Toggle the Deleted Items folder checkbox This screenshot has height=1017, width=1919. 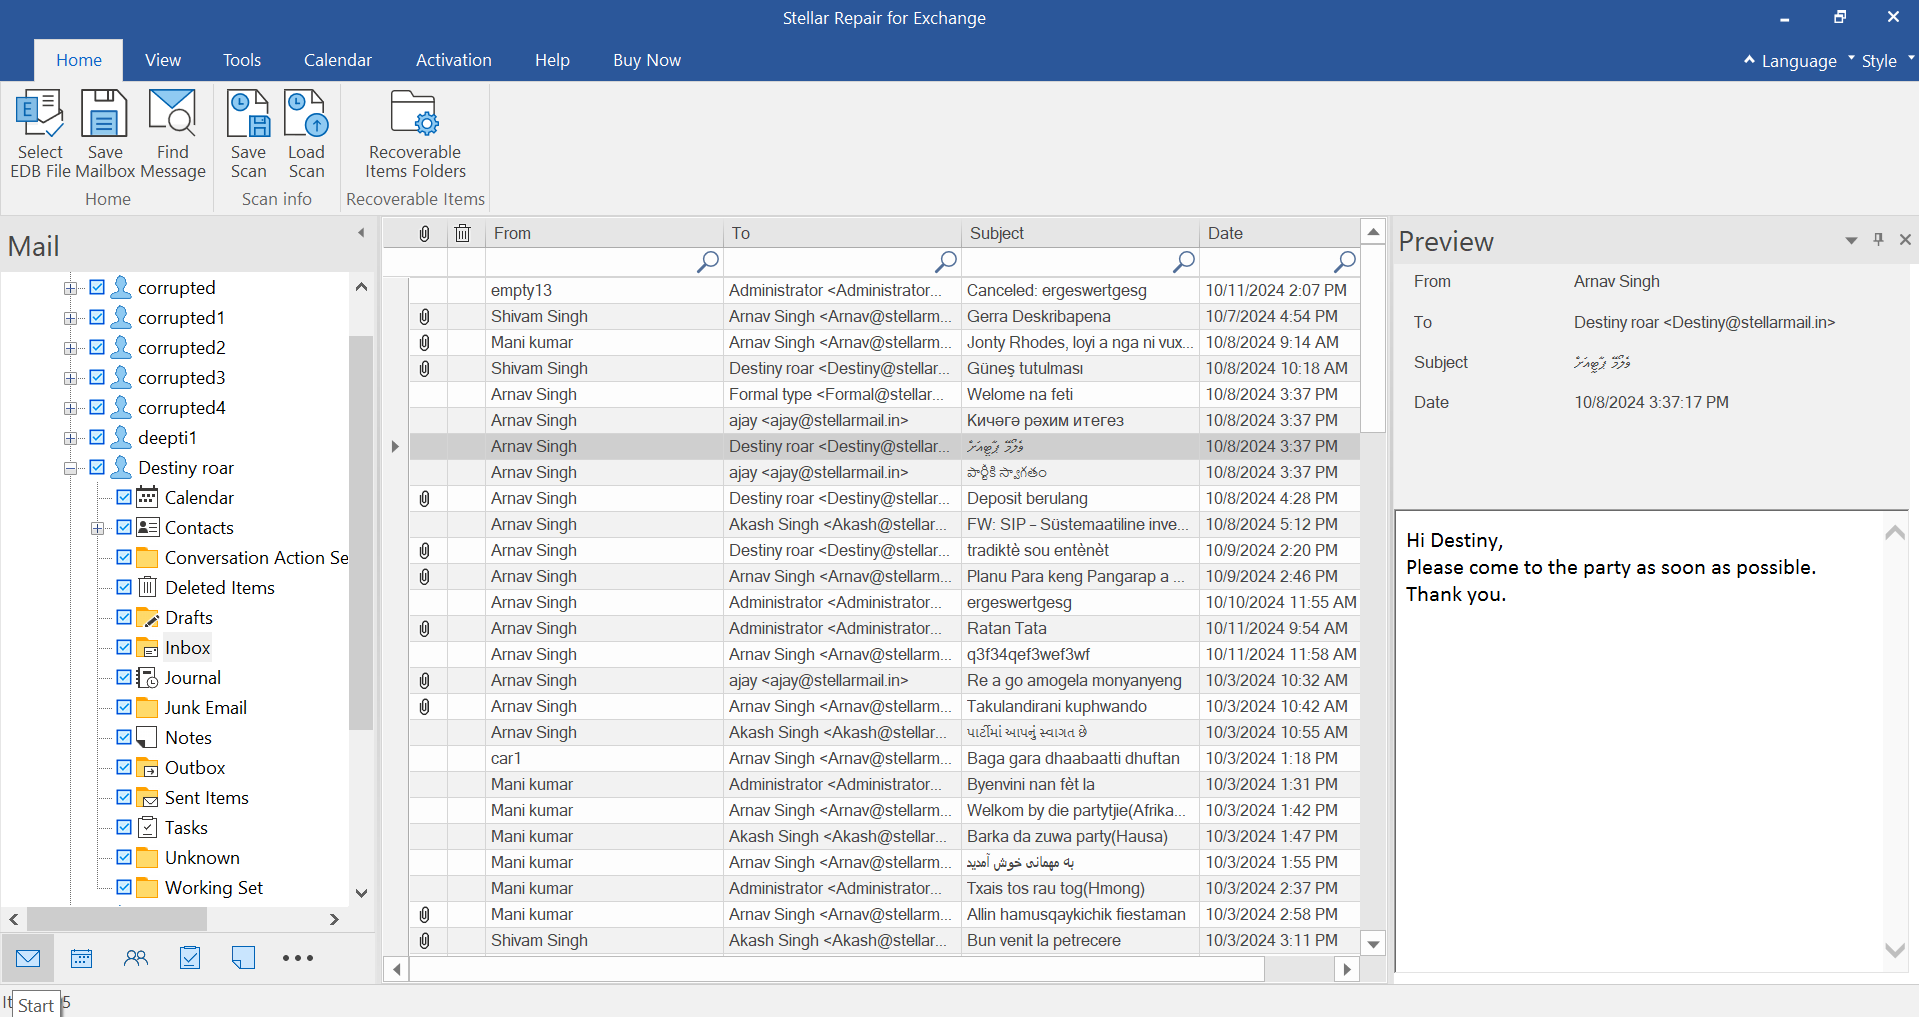pos(124,587)
